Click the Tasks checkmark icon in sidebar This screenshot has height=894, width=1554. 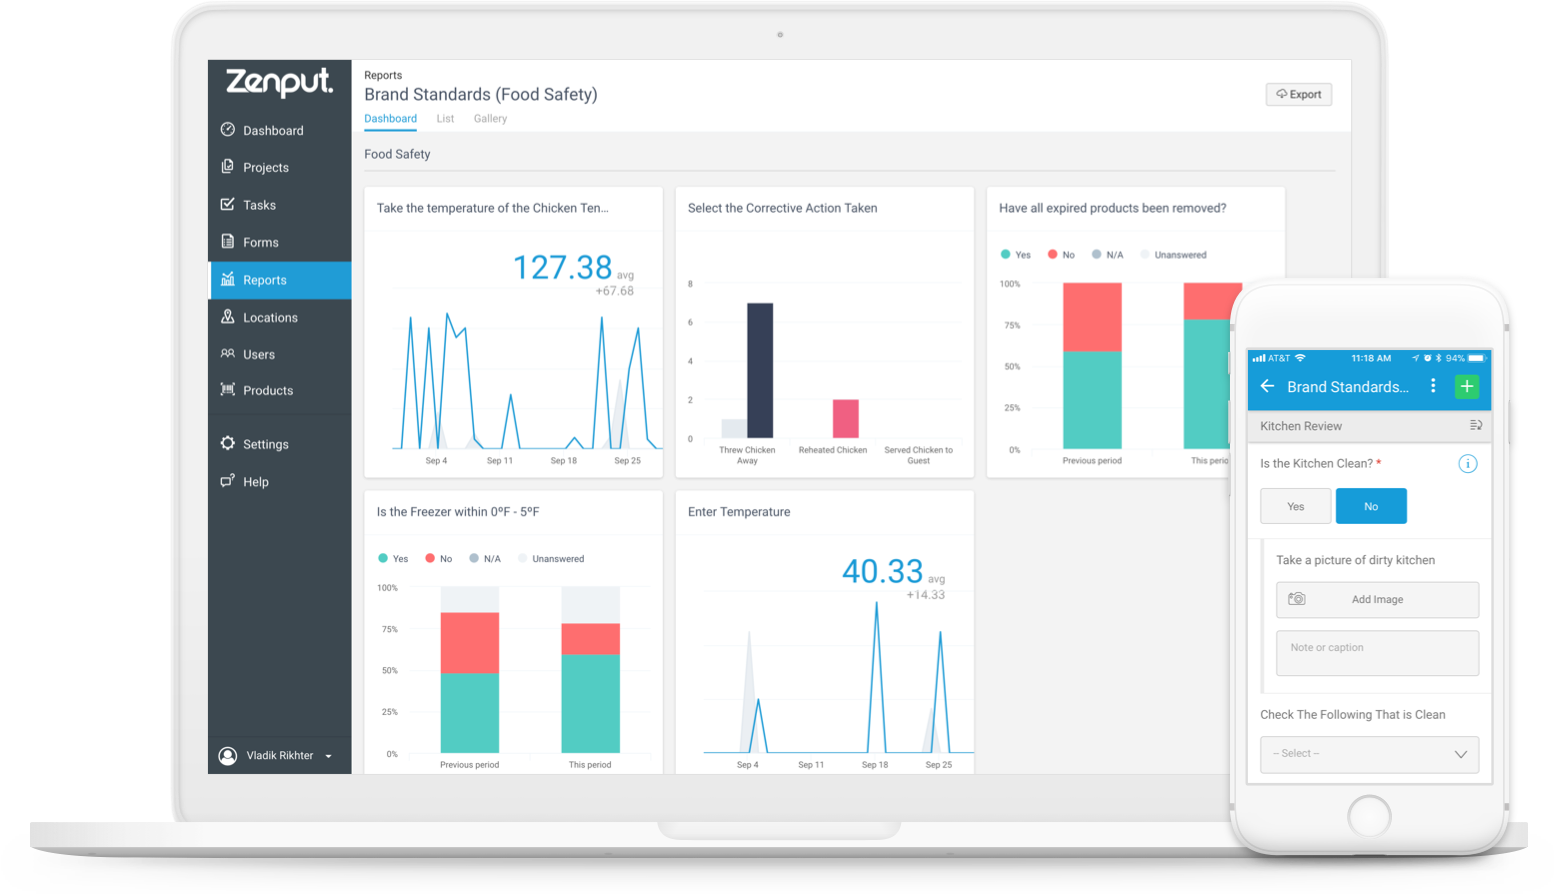228,204
